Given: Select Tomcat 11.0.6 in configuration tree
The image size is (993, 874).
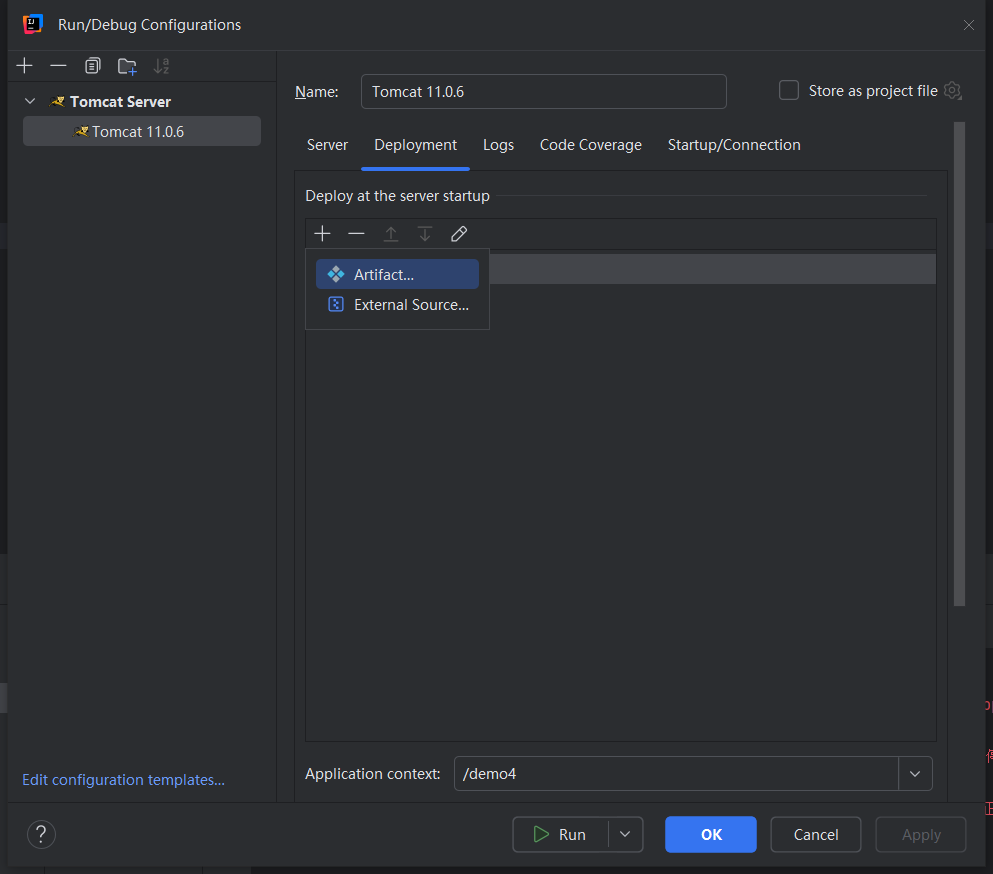Looking at the screenshot, I should point(142,131).
